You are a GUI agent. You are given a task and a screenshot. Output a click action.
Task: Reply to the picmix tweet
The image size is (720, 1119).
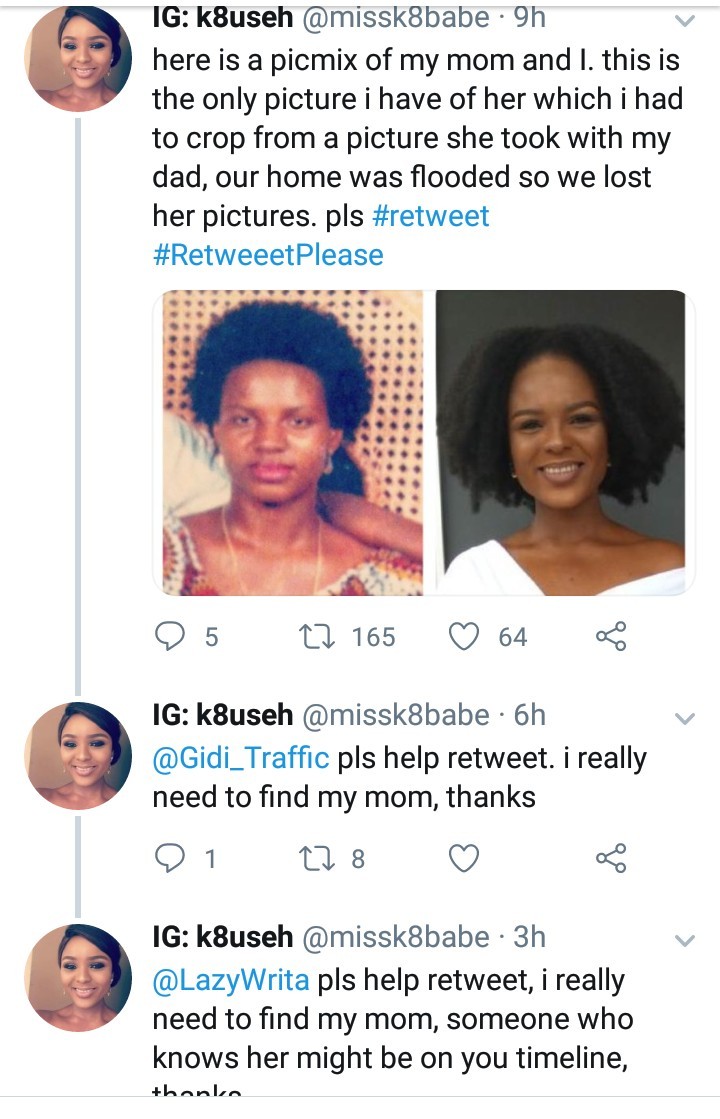click(x=172, y=637)
